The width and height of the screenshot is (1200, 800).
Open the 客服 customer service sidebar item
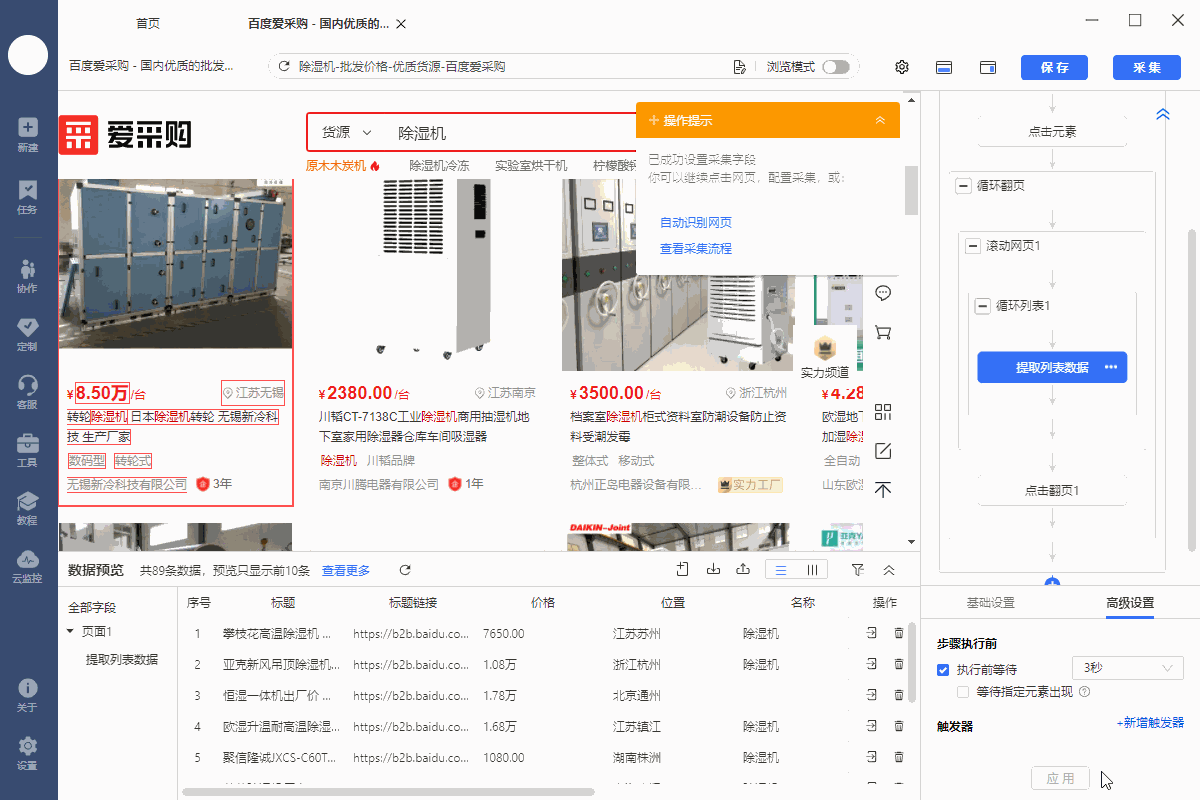click(x=28, y=392)
